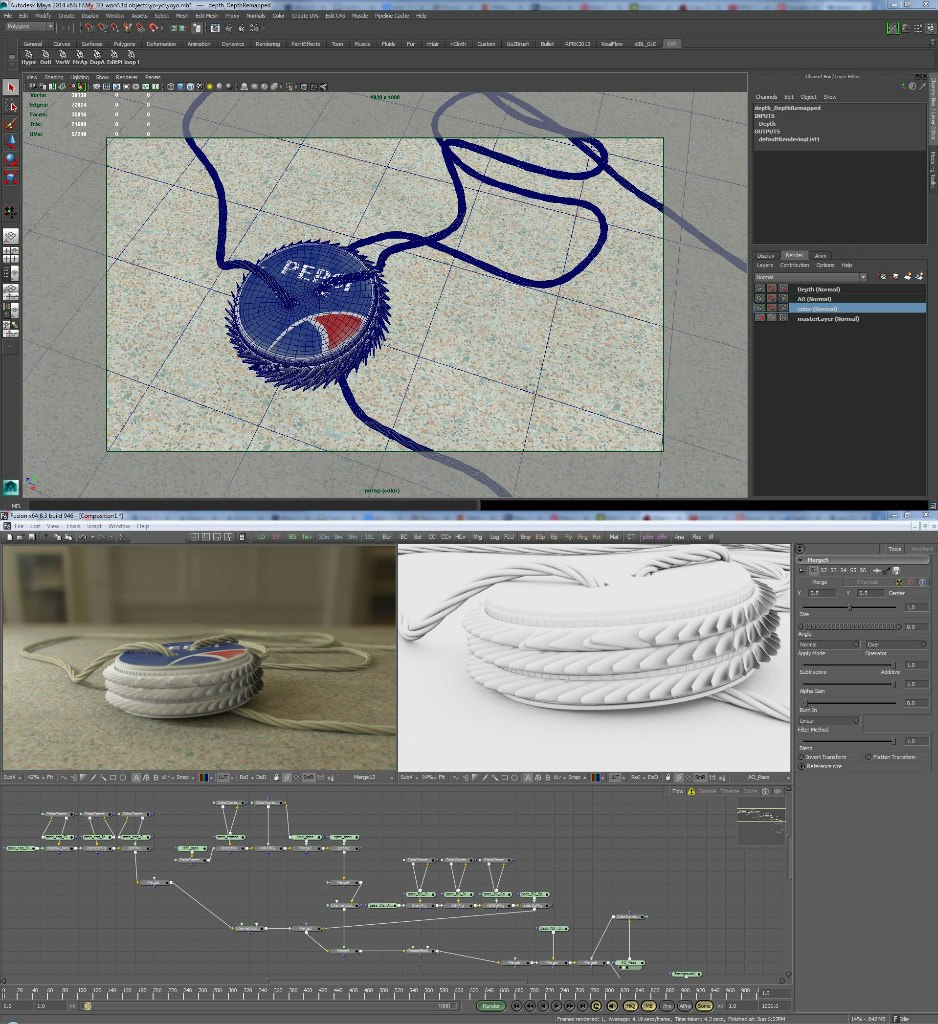Select the Move tool in Maya toolbox

[10, 142]
